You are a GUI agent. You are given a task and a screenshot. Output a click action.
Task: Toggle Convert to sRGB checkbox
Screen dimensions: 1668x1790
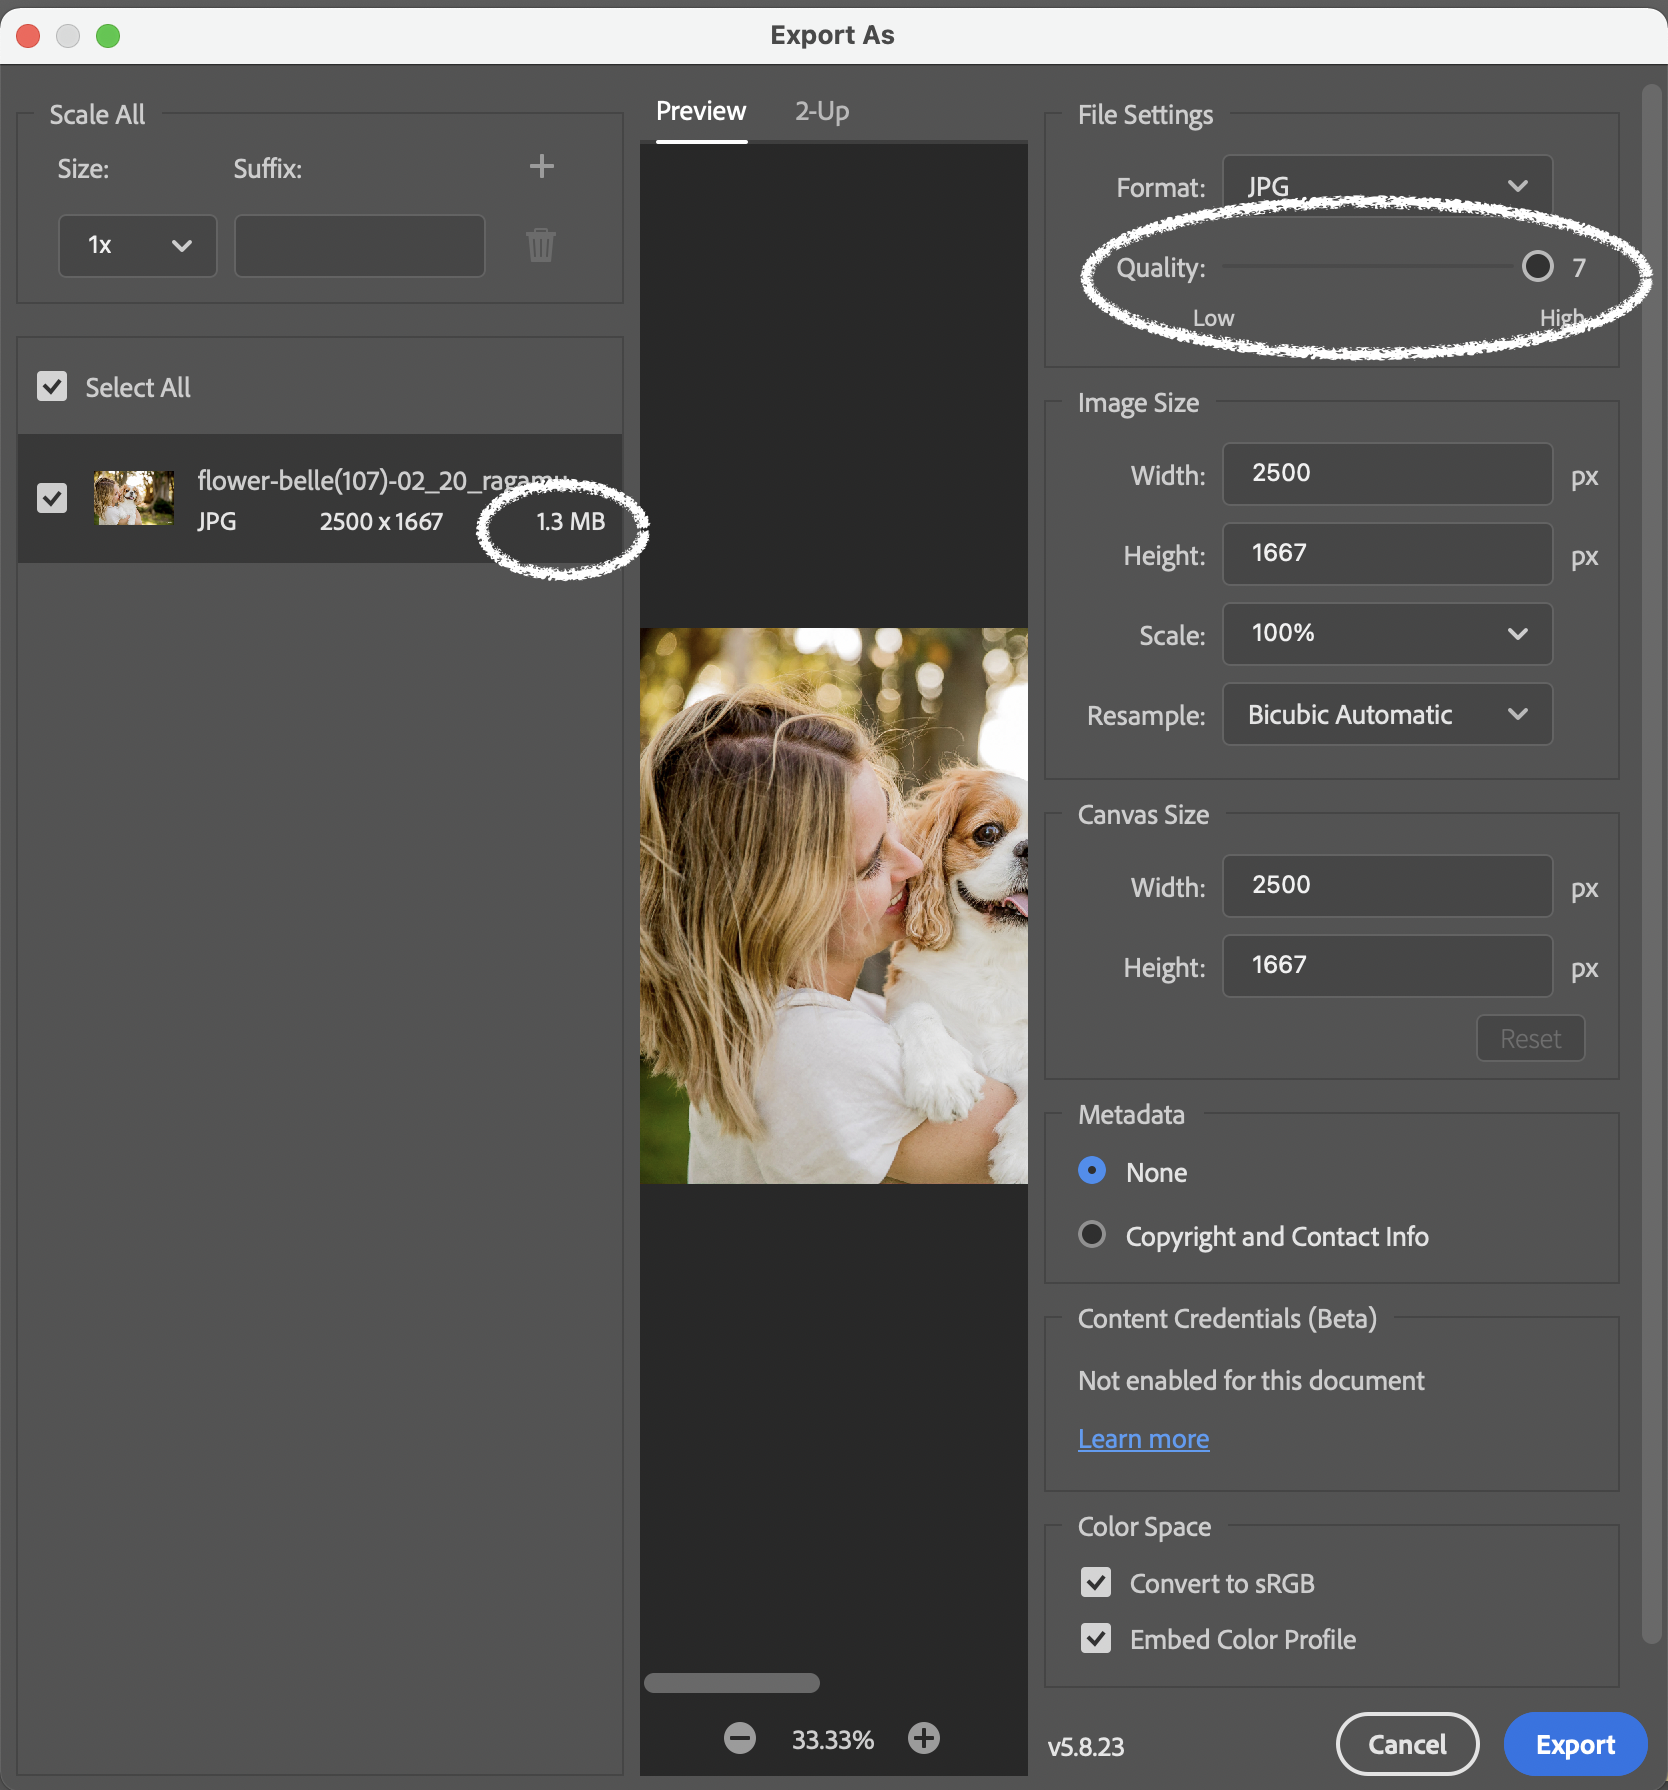pyautogui.click(x=1096, y=1582)
